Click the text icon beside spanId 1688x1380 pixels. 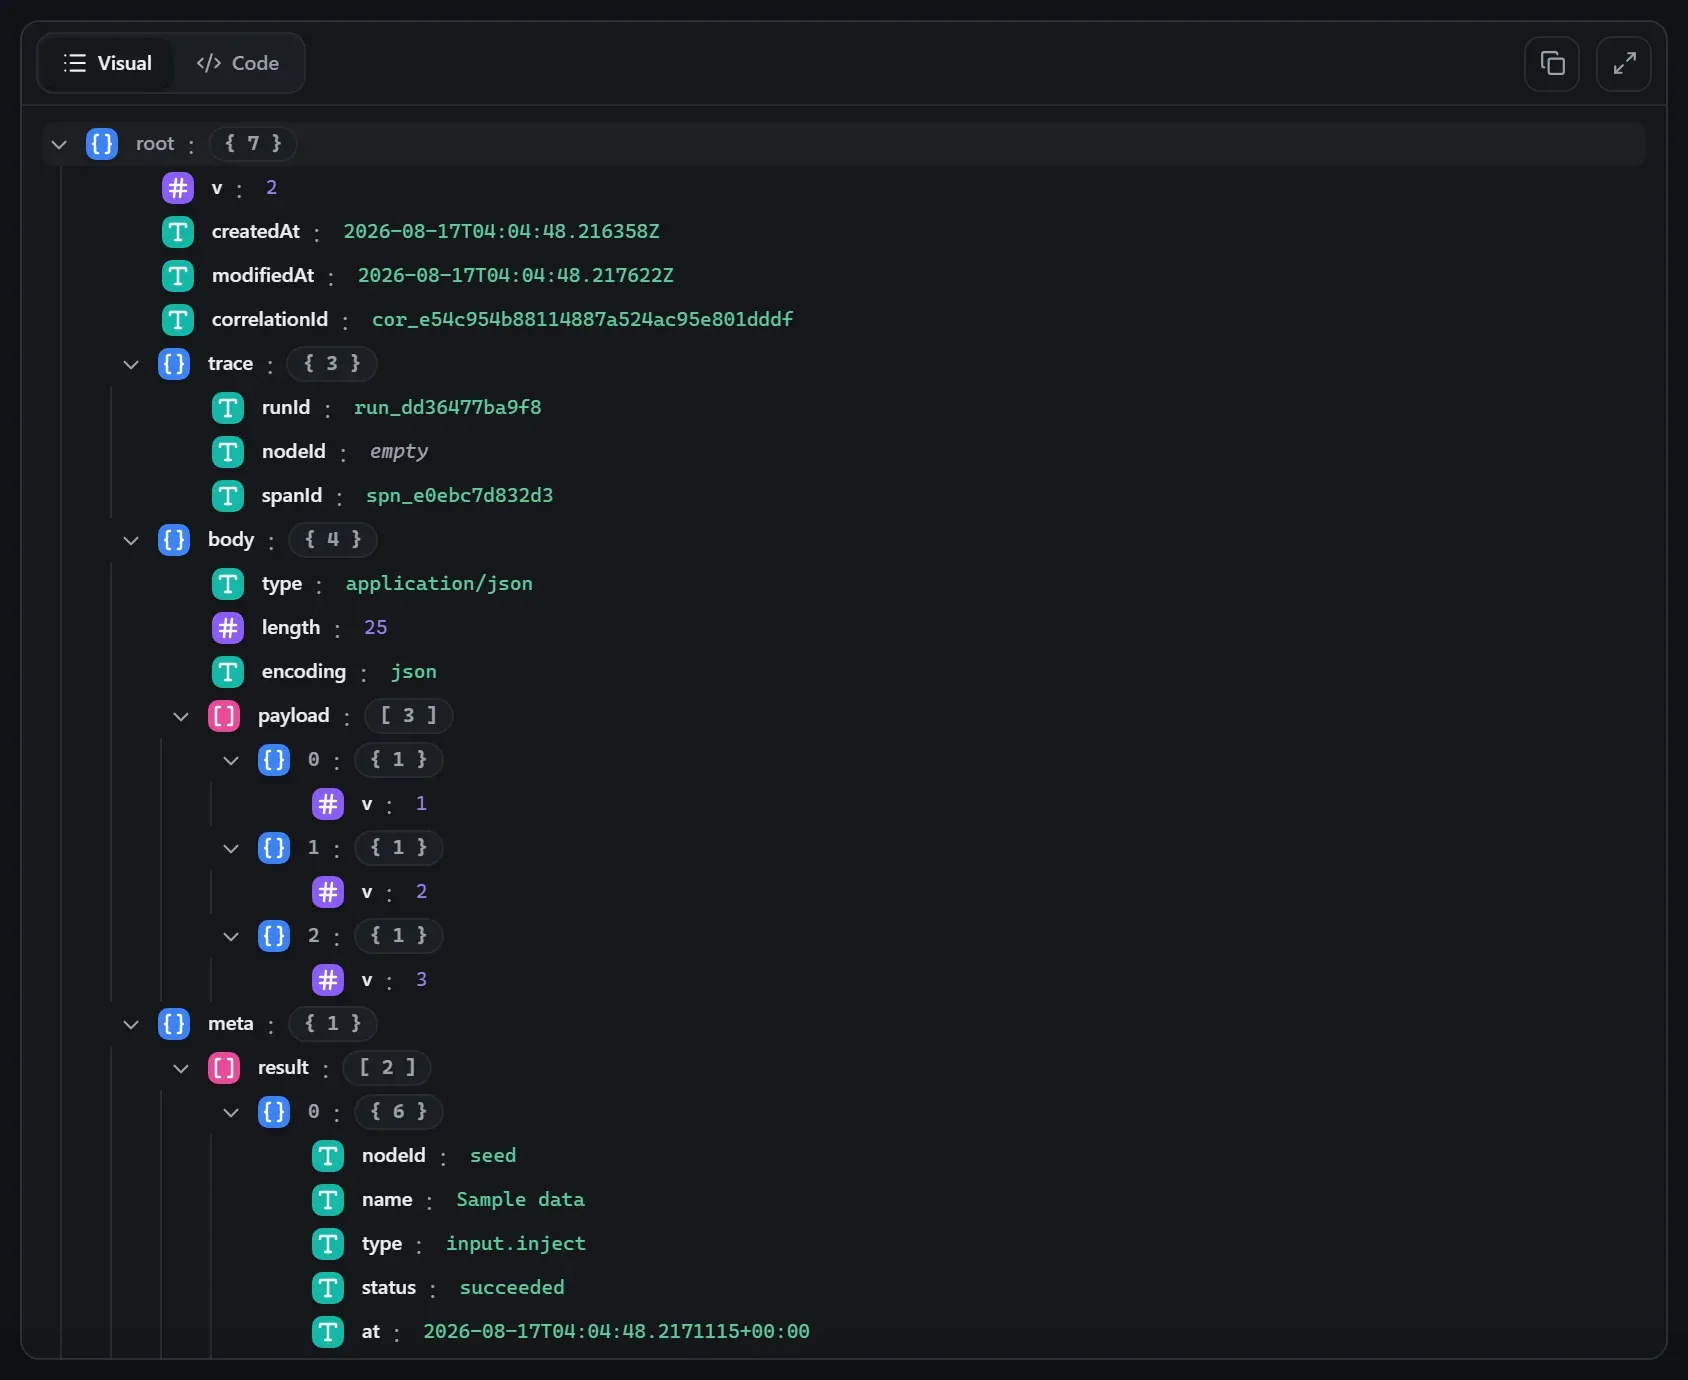(x=228, y=496)
